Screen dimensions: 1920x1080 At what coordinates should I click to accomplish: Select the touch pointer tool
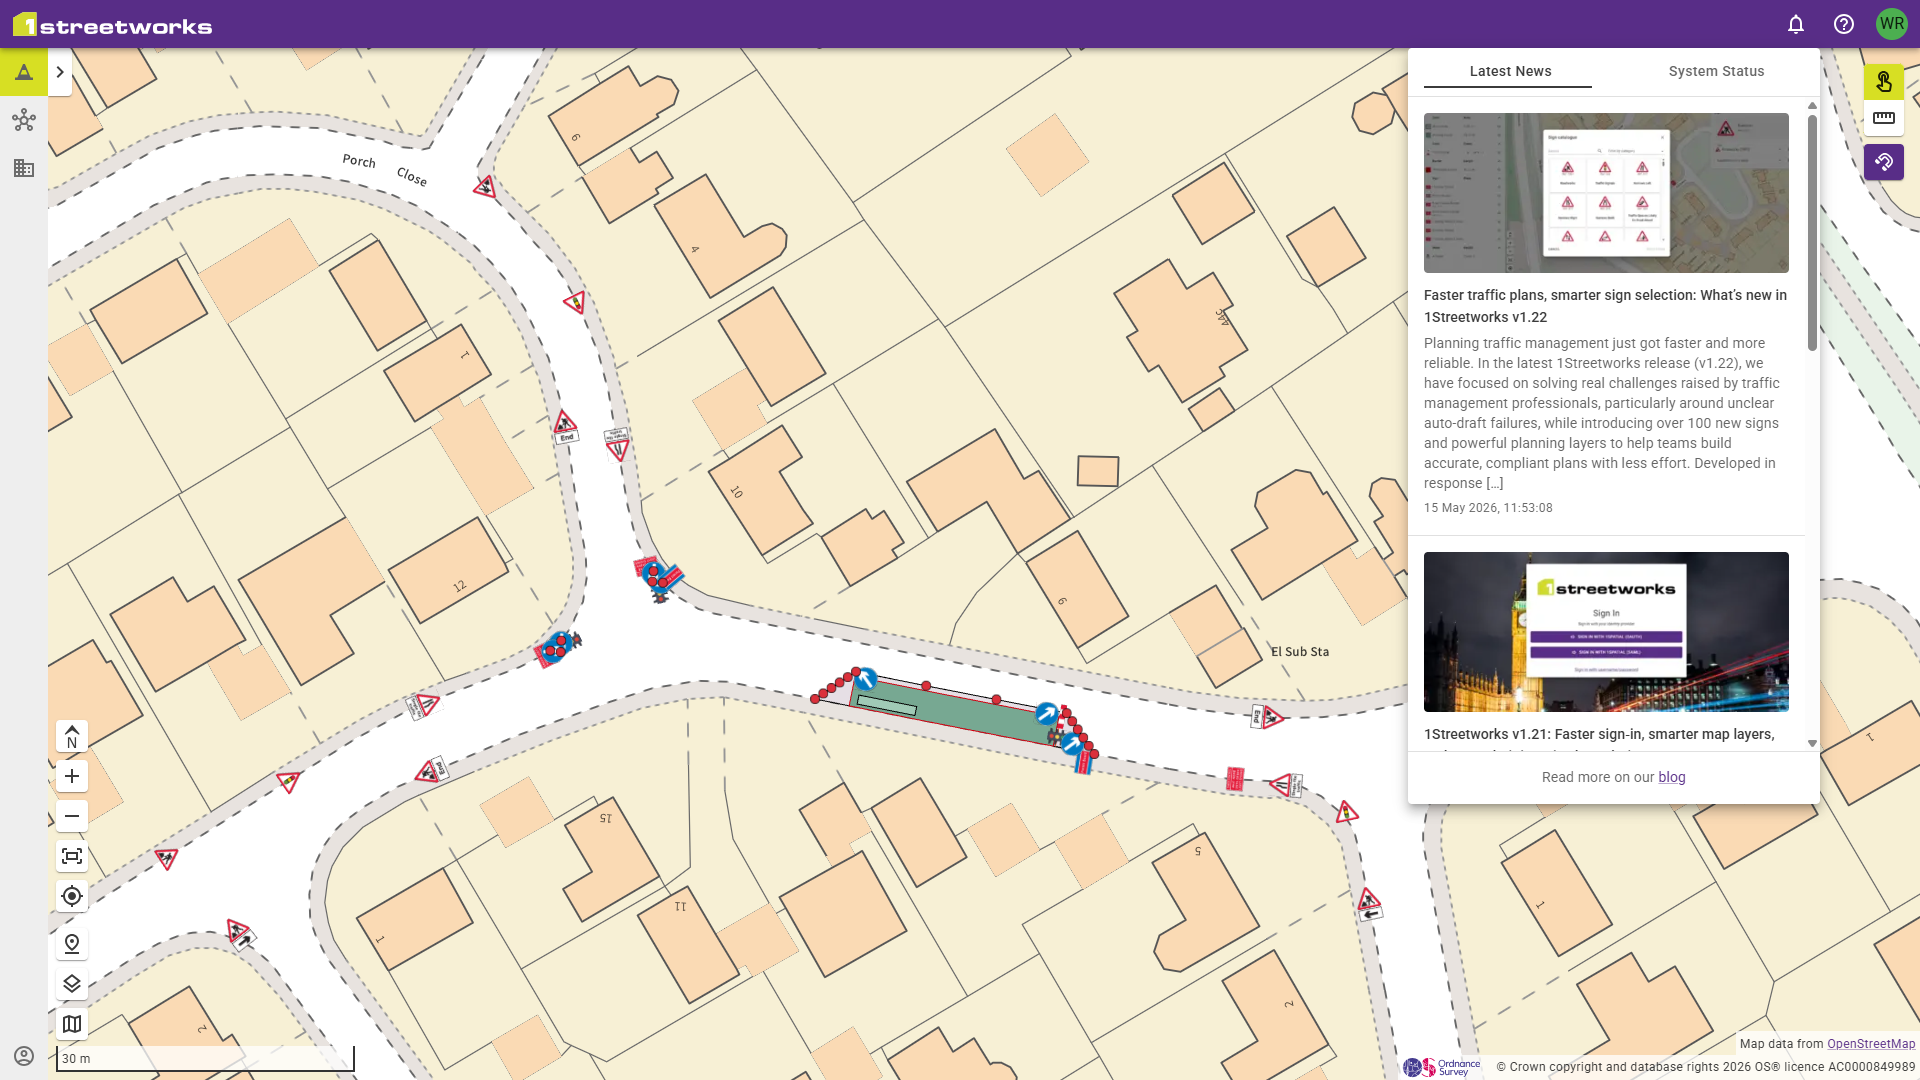click(x=1884, y=82)
